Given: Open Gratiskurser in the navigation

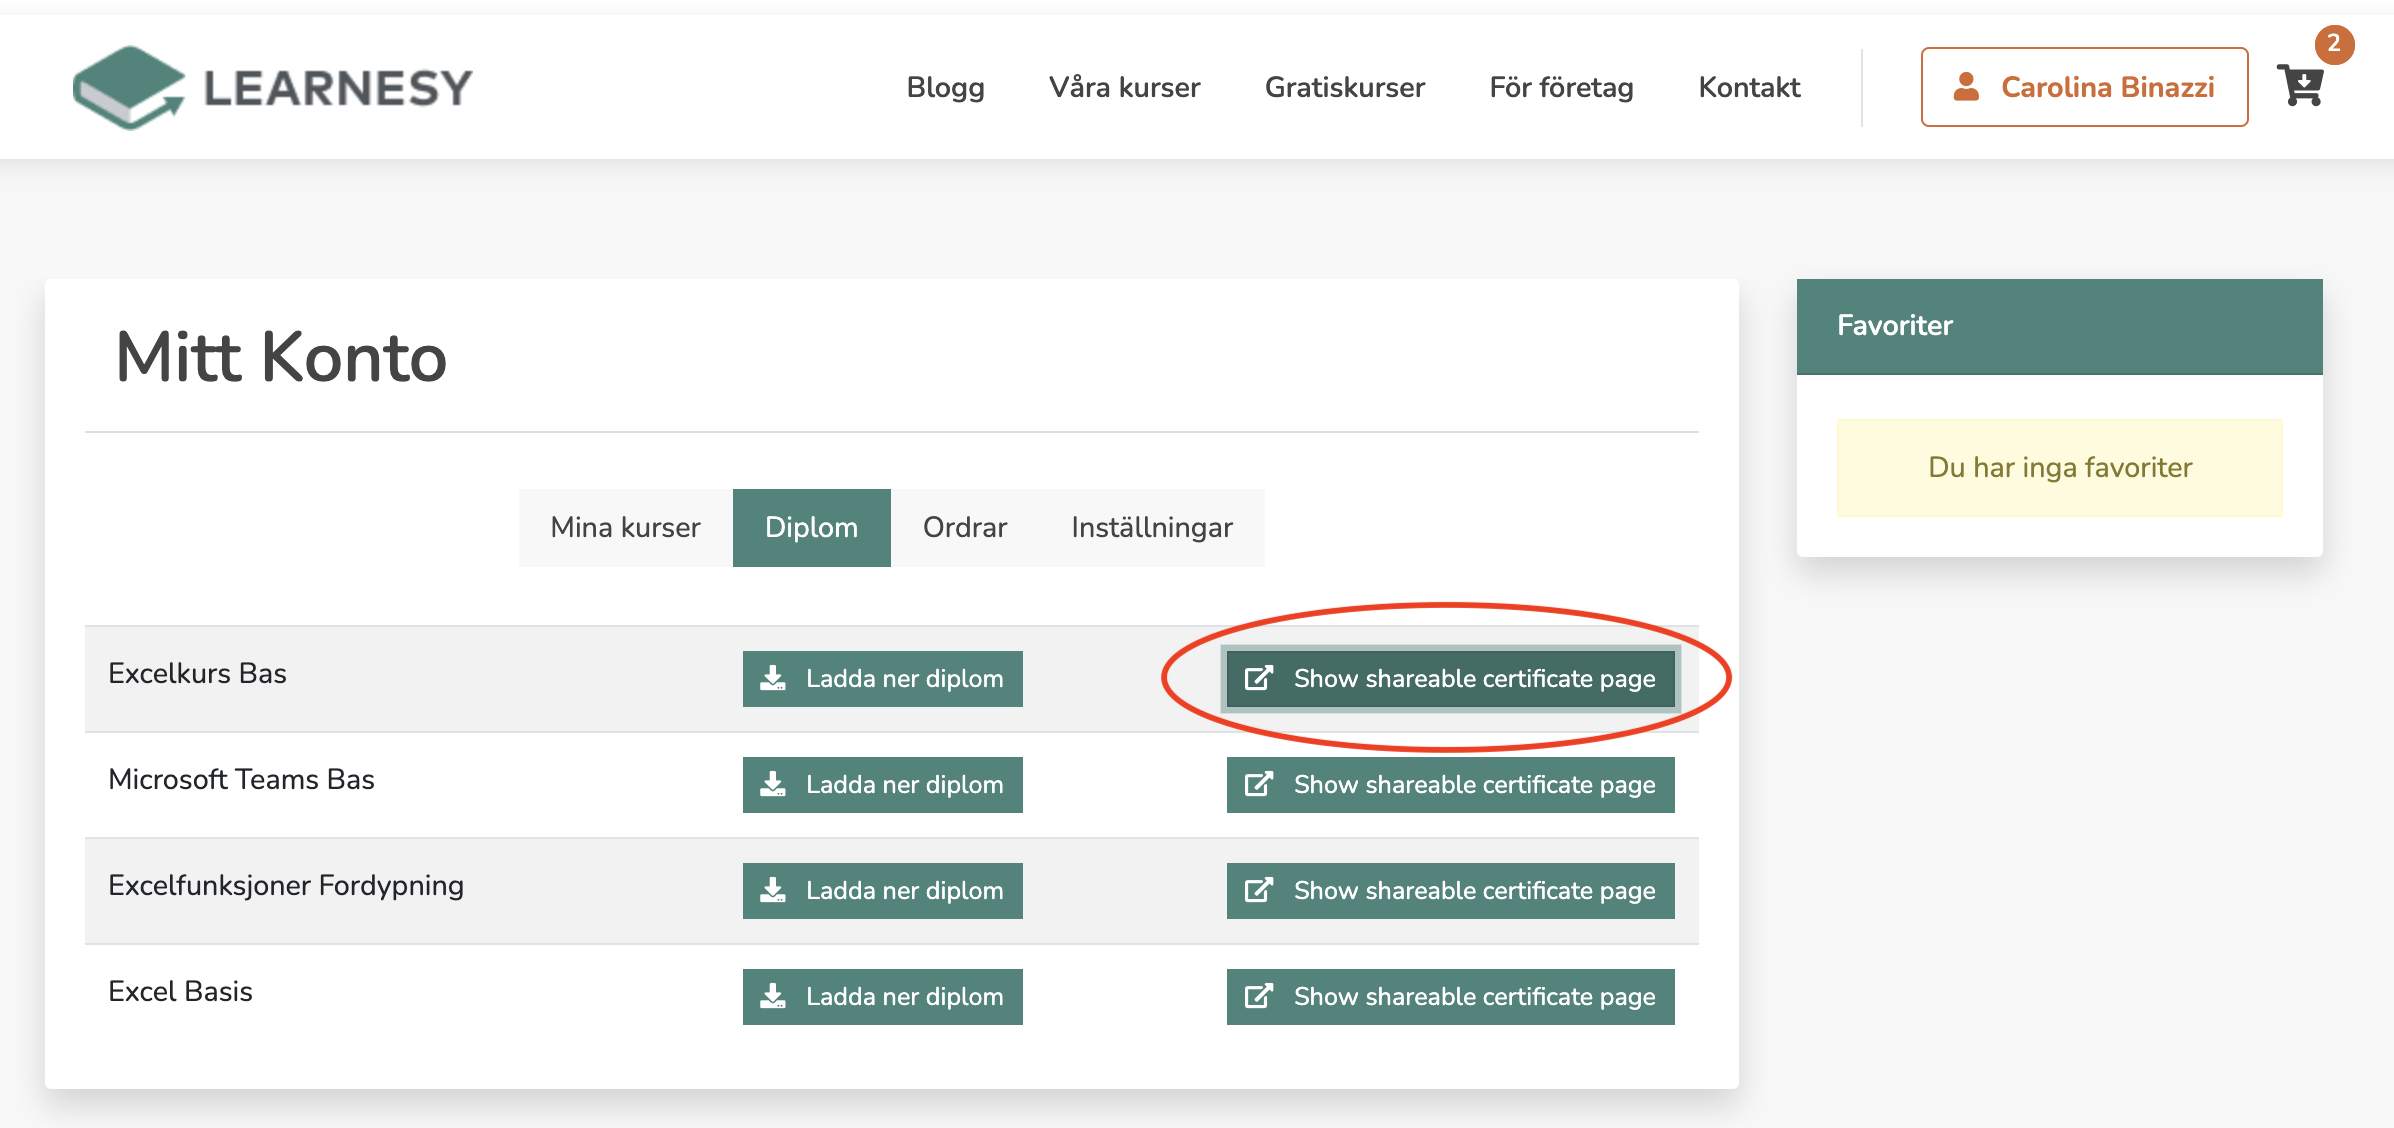Looking at the screenshot, I should coord(1345,88).
